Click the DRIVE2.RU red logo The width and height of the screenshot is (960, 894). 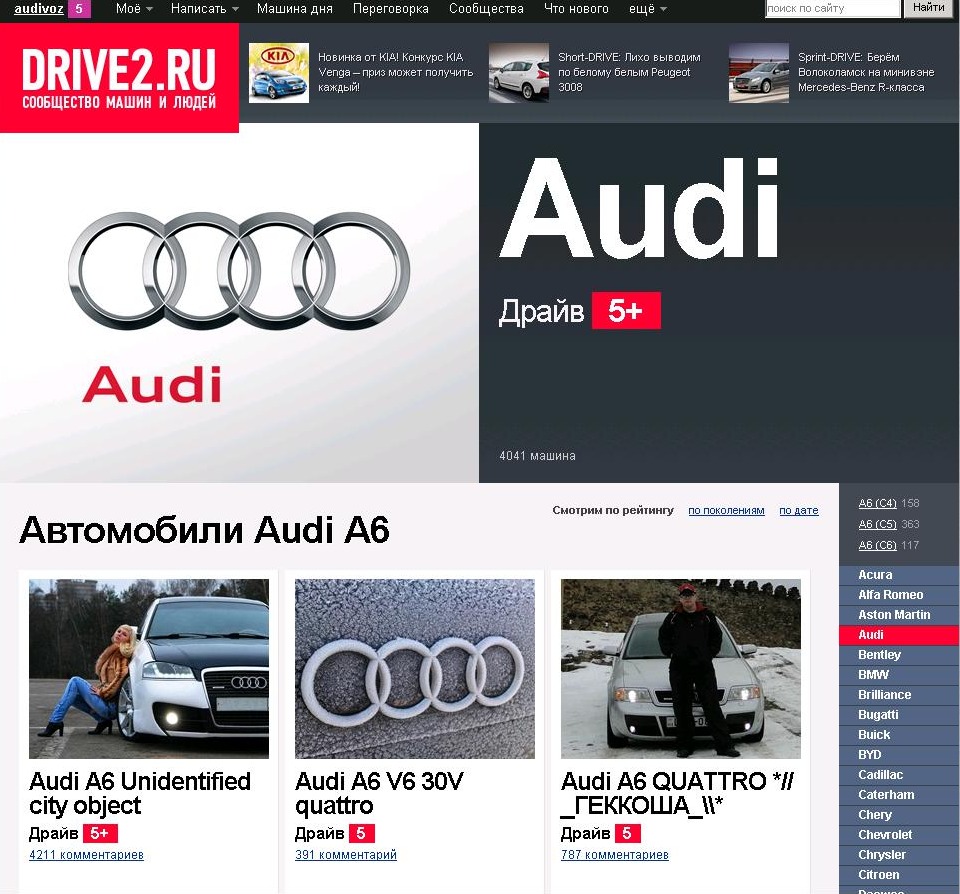(119, 78)
